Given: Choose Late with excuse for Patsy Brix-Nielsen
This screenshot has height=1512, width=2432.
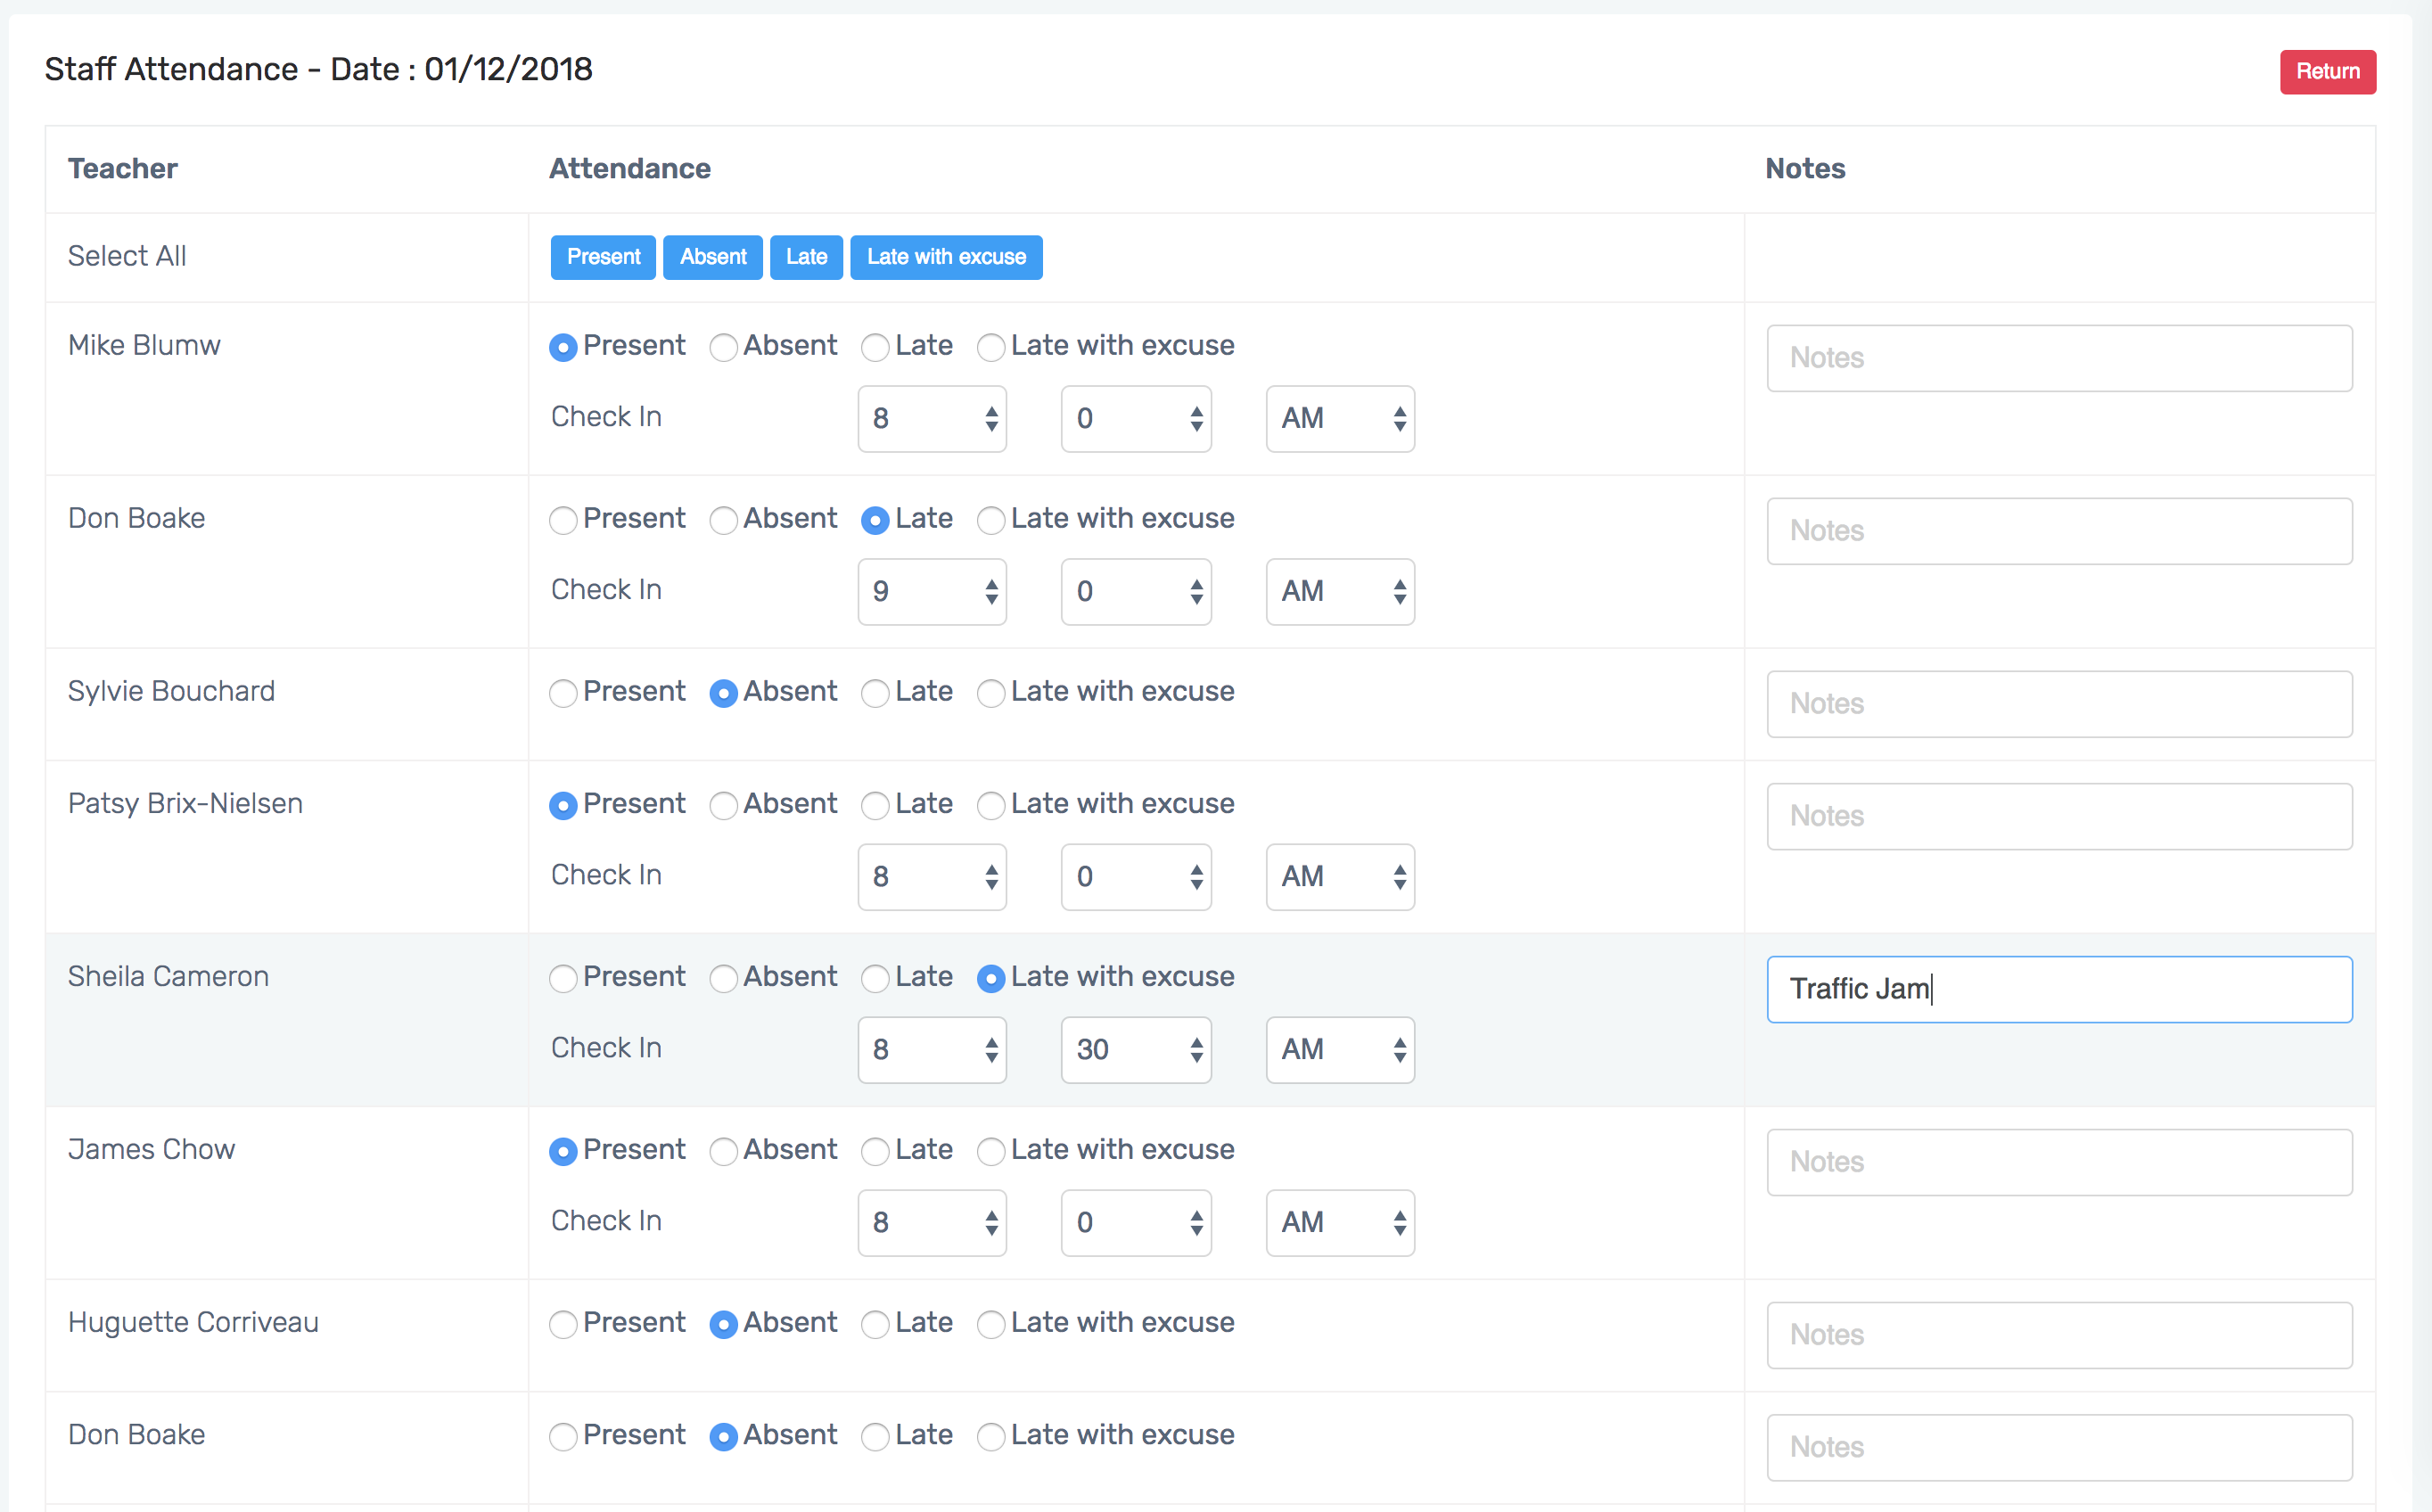Looking at the screenshot, I should (991, 805).
